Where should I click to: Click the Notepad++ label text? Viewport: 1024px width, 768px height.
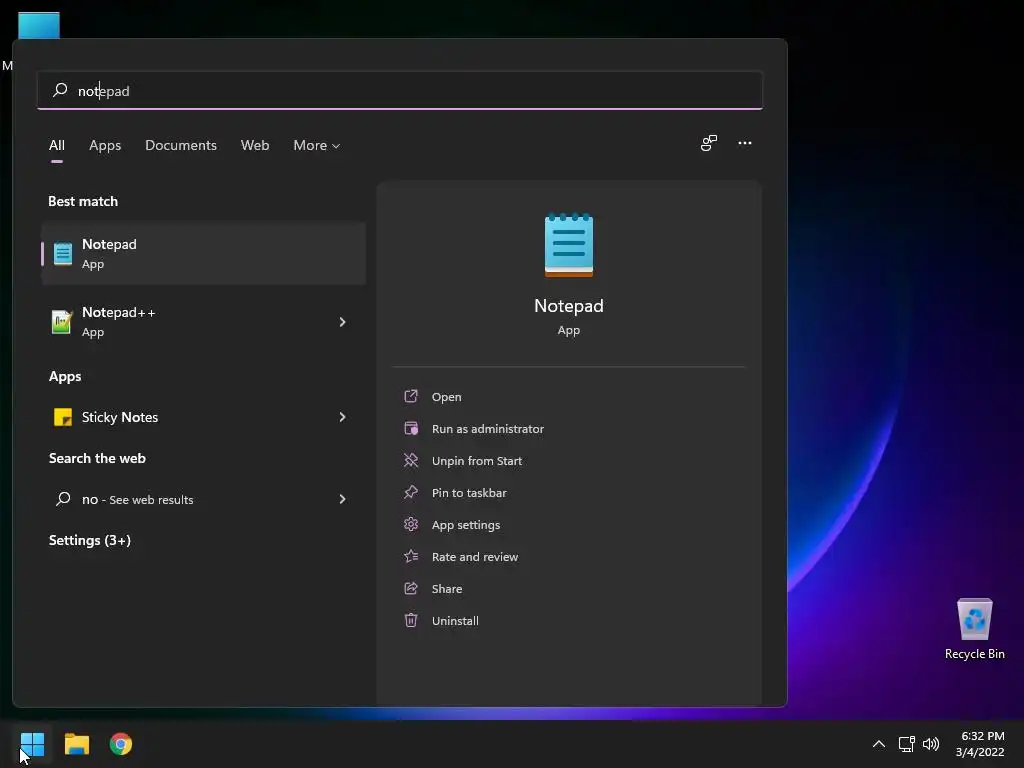(x=118, y=312)
